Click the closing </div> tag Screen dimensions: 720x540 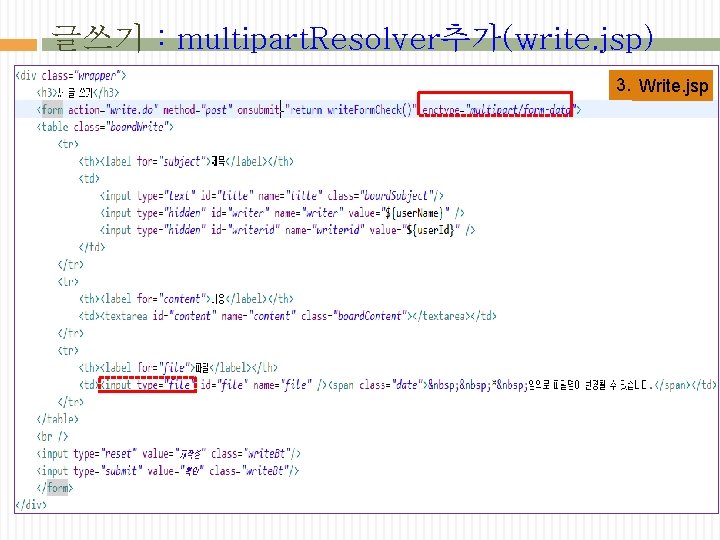click(31, 505)
